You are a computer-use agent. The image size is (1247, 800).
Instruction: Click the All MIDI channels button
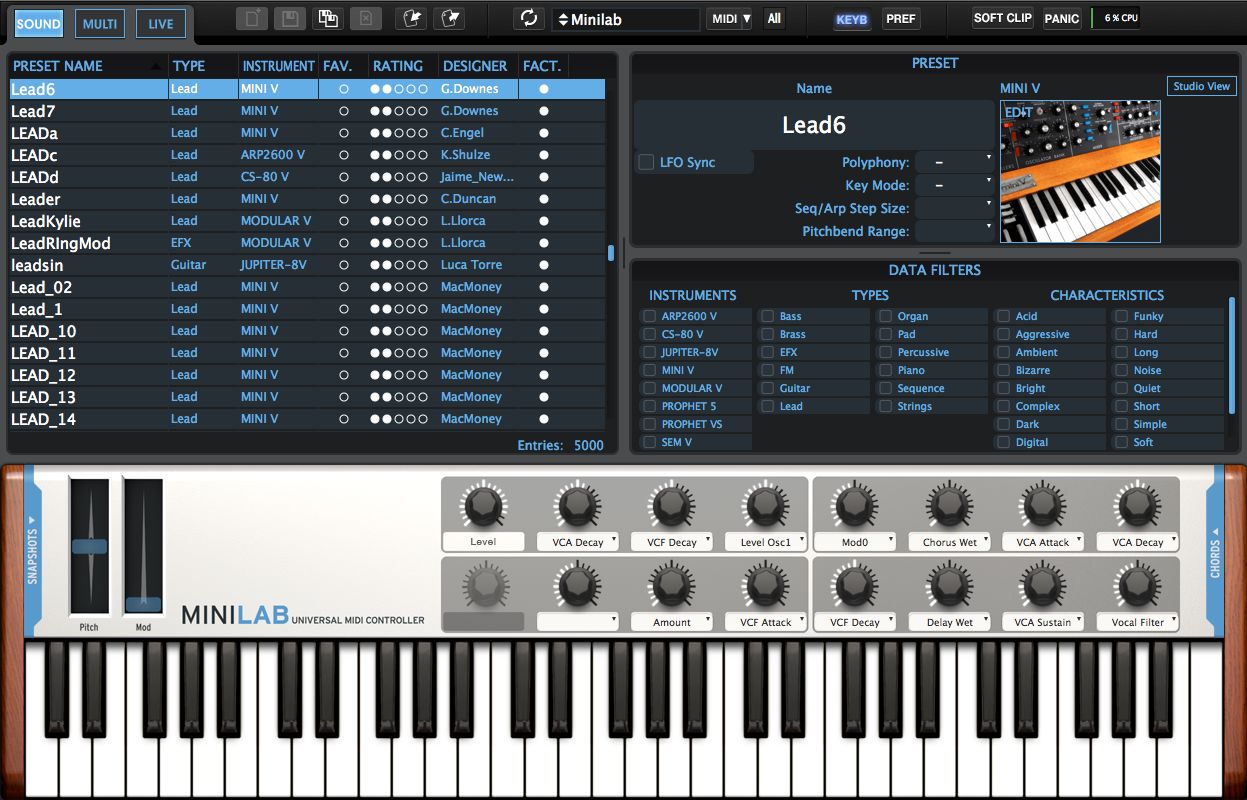[x=774, y=19]
